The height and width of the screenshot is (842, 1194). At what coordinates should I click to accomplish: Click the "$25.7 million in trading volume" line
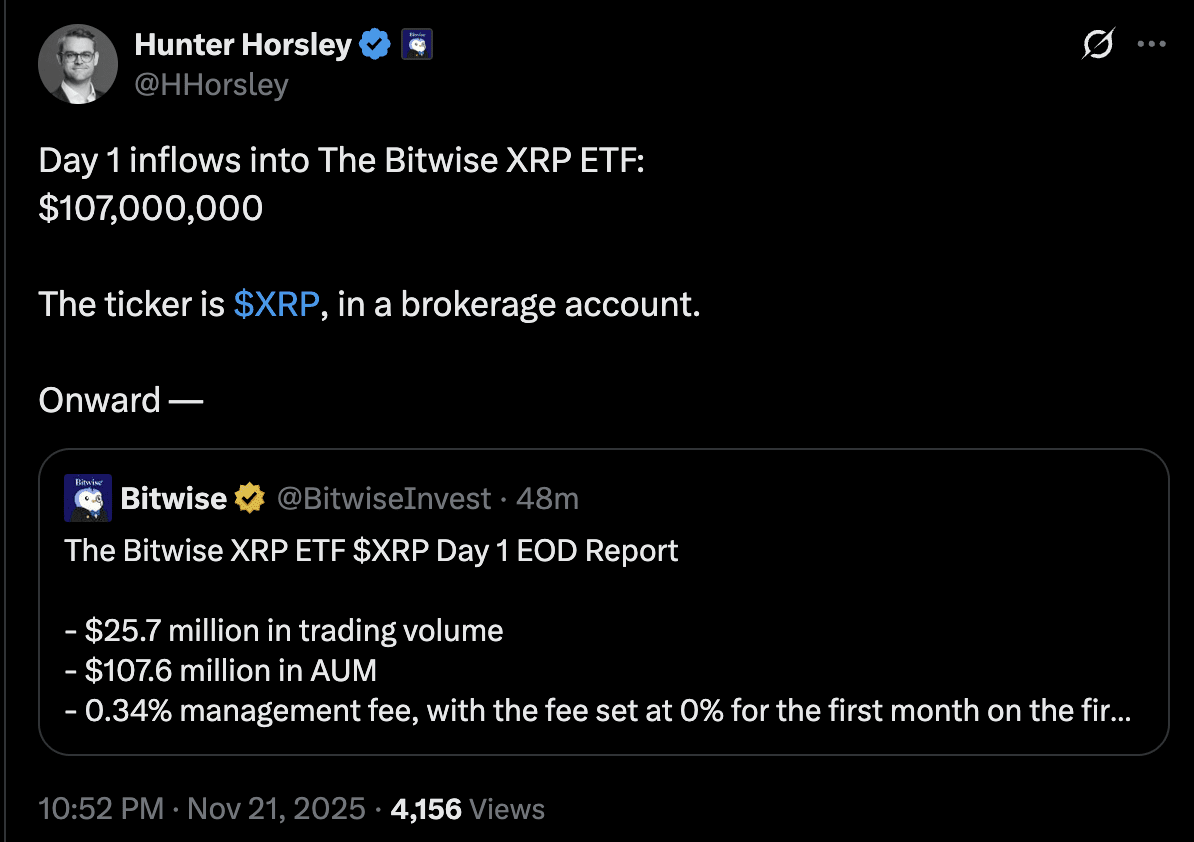283,630
